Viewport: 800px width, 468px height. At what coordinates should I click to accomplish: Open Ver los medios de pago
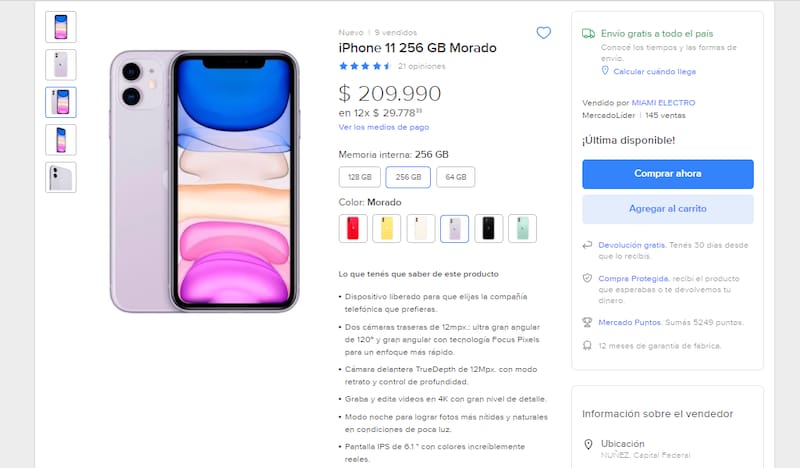pos(384,127)
